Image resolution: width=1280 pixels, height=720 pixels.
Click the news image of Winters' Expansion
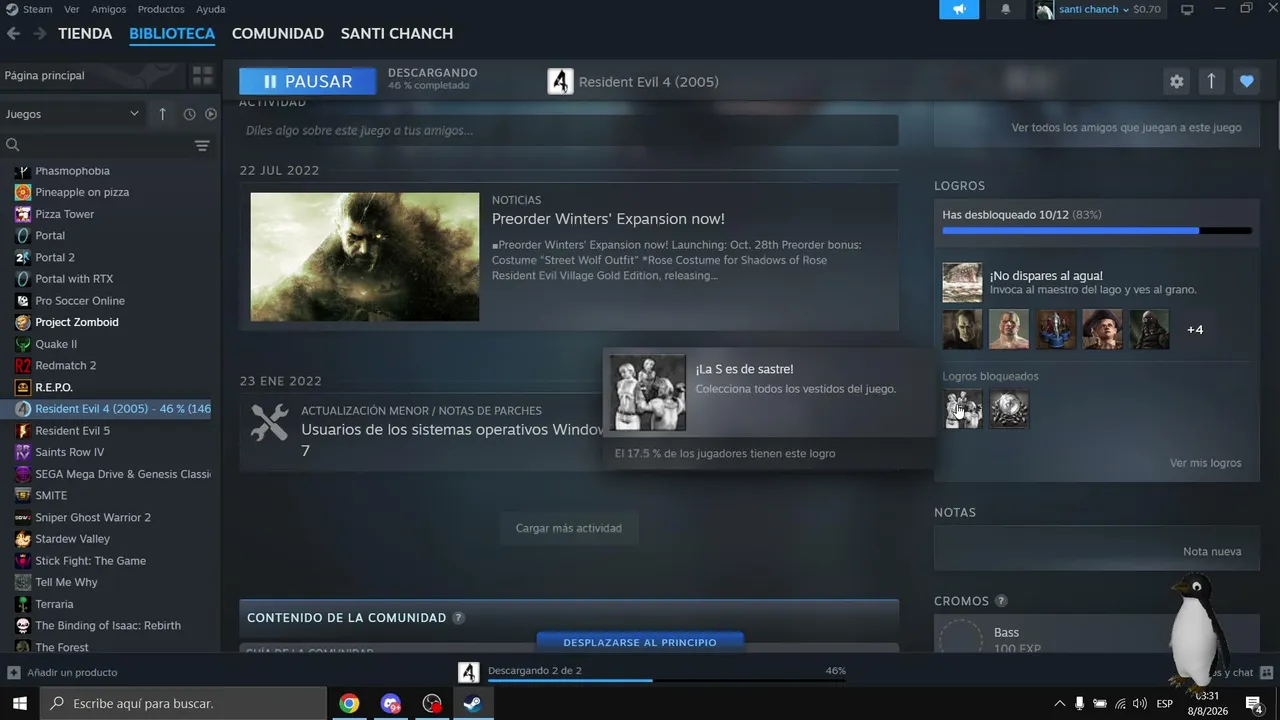(x=365, y=257)
